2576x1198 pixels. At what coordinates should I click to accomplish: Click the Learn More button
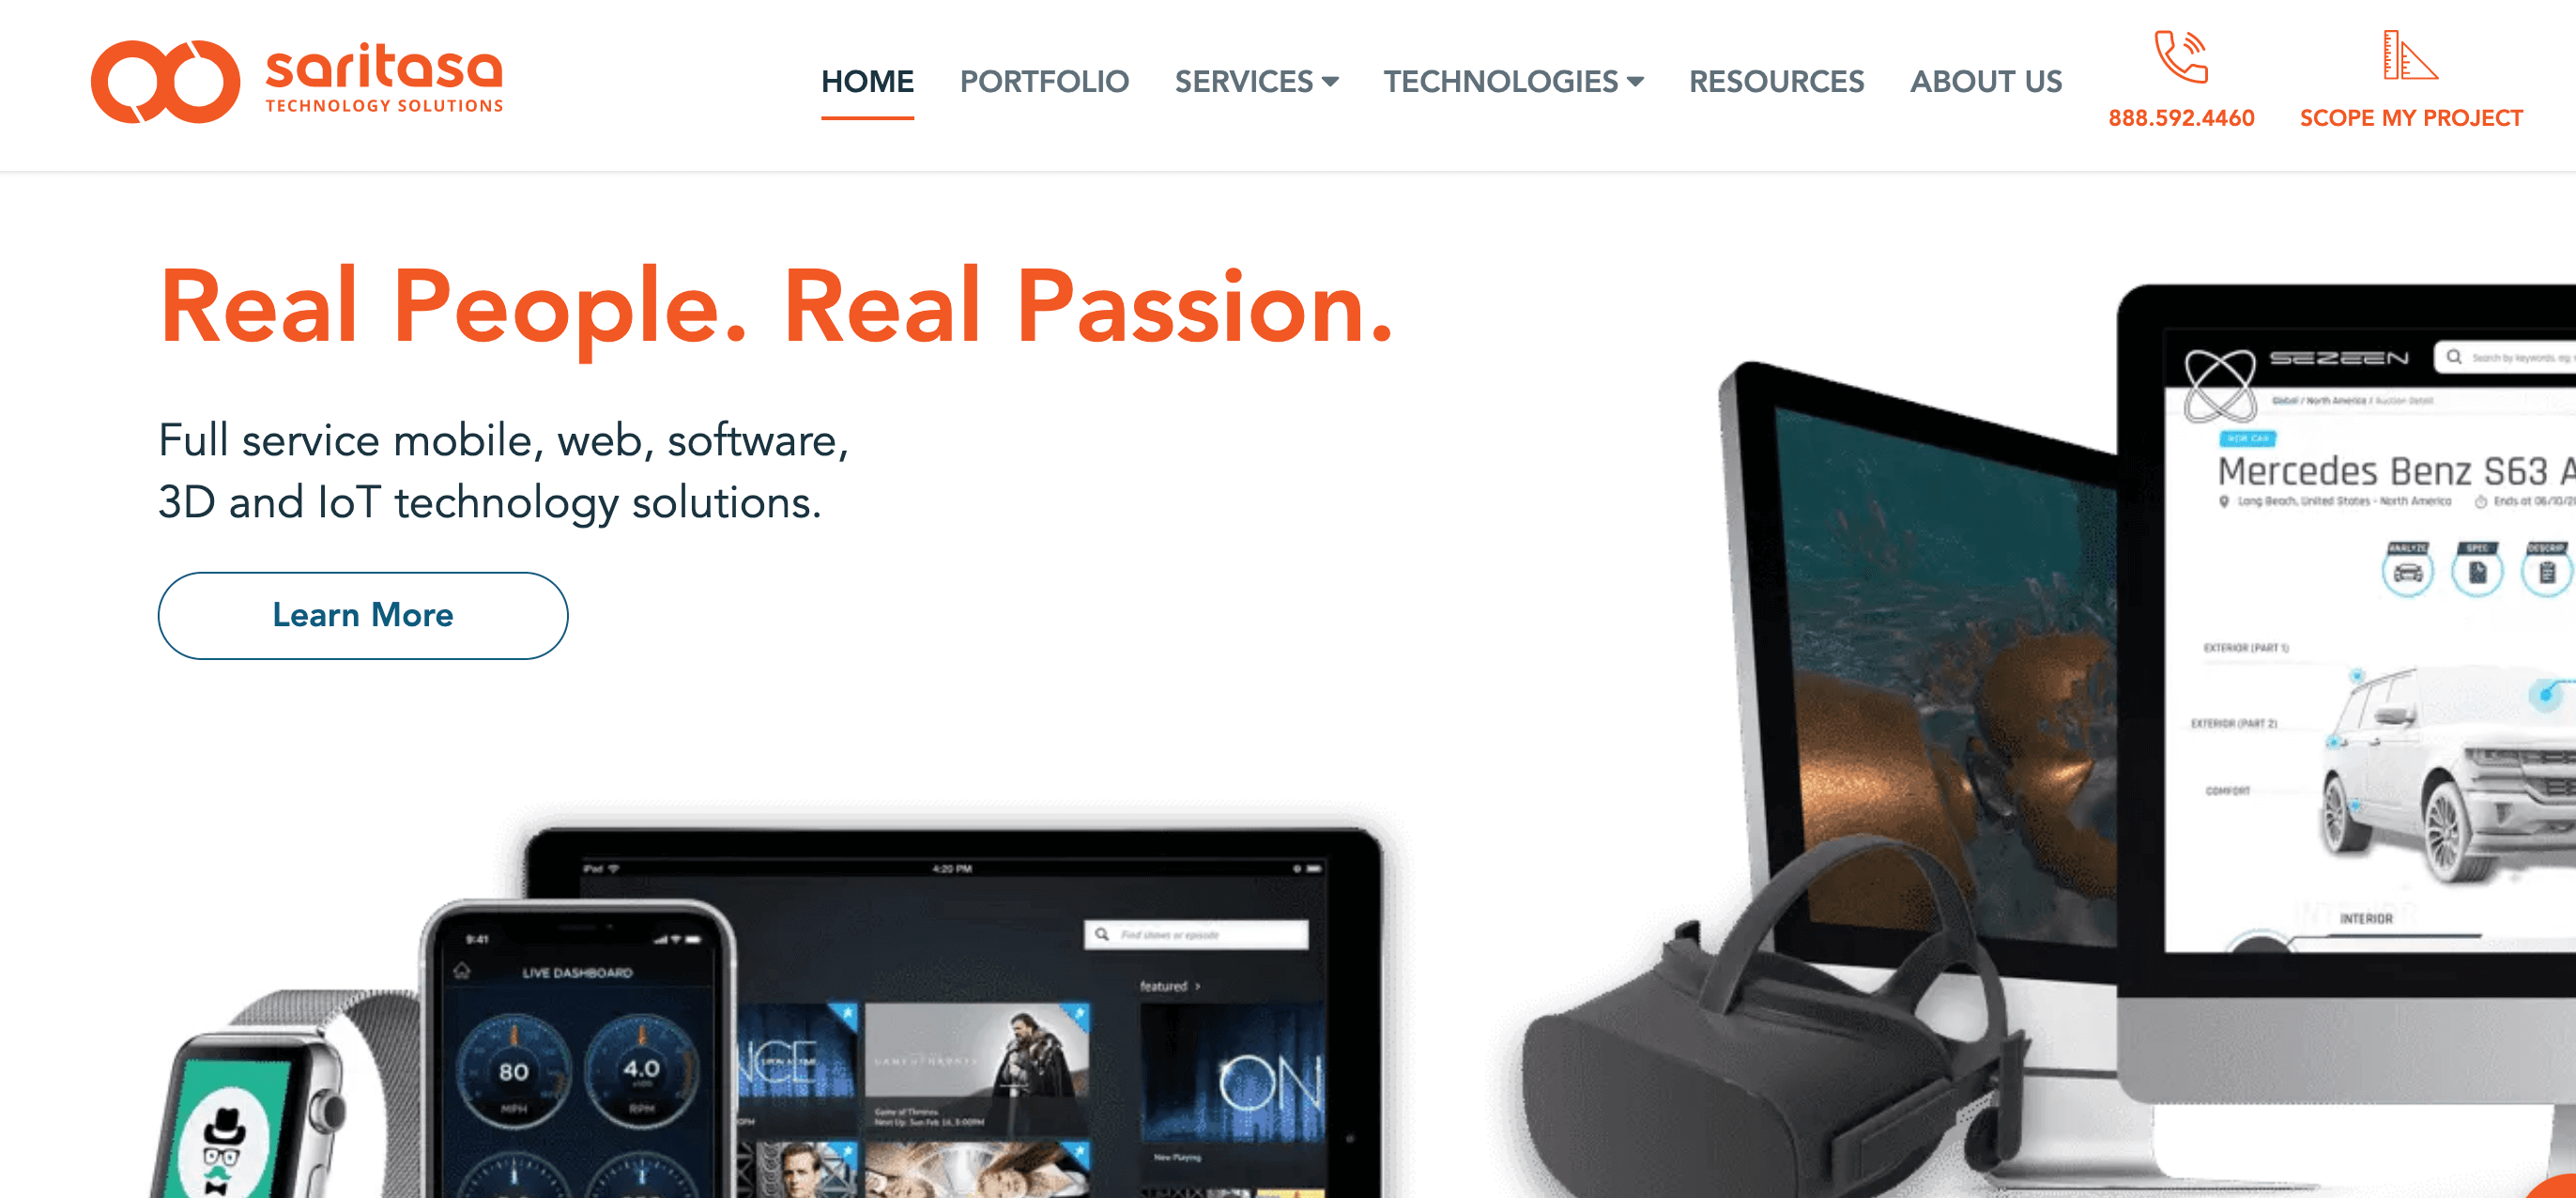(363, 615)
